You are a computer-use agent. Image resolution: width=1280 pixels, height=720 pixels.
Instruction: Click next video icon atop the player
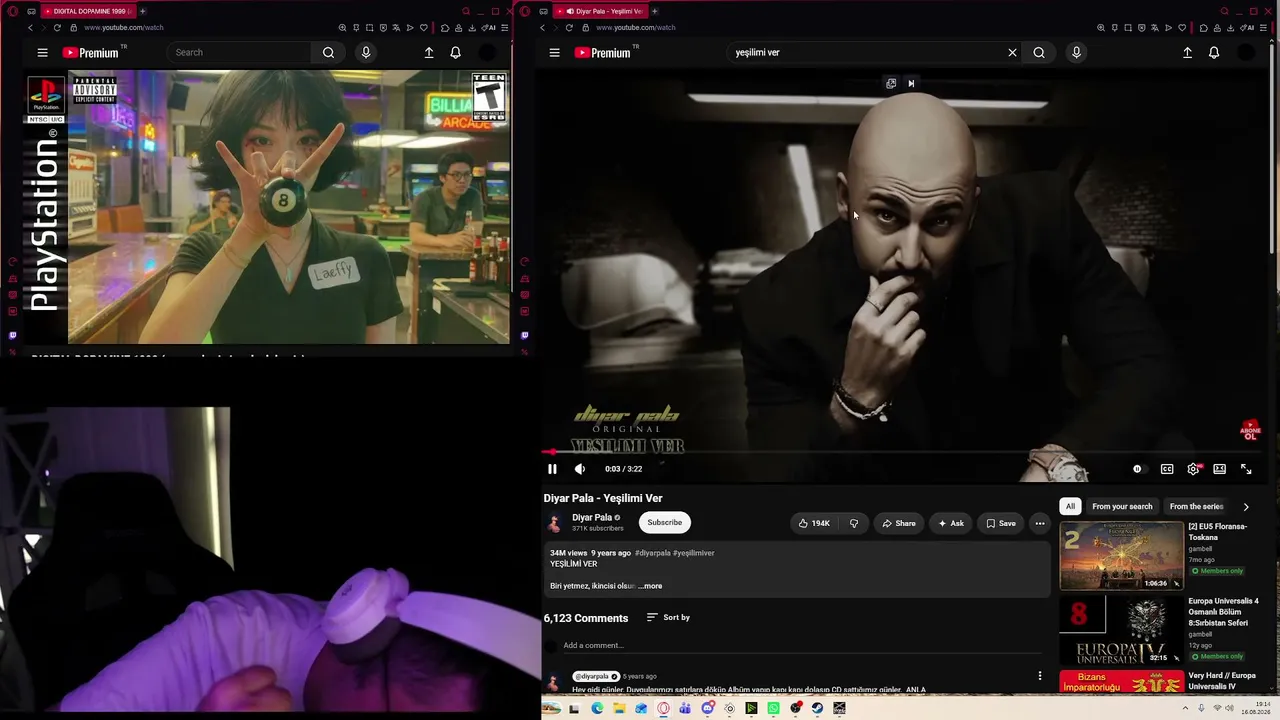tap(911, 84)
